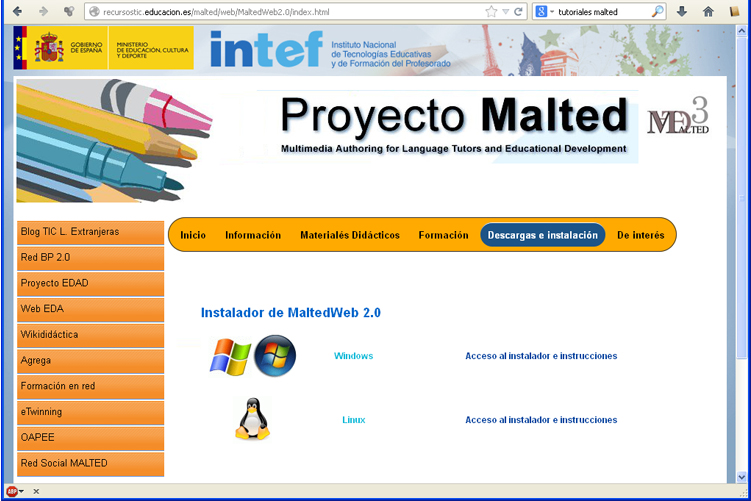This screenshot has width=751, height=501.
Task: Open Linux 'Acceso al instalador e instrucciones'
Action: (x=541, y=420)
